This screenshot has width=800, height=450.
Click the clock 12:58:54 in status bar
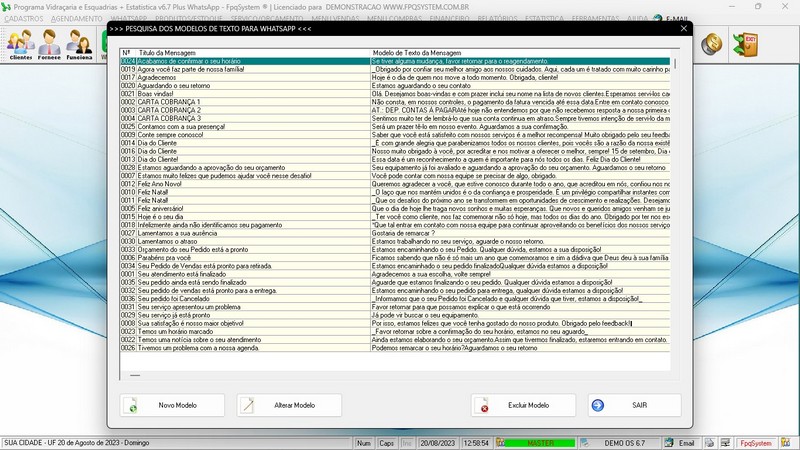coord(476,443)
